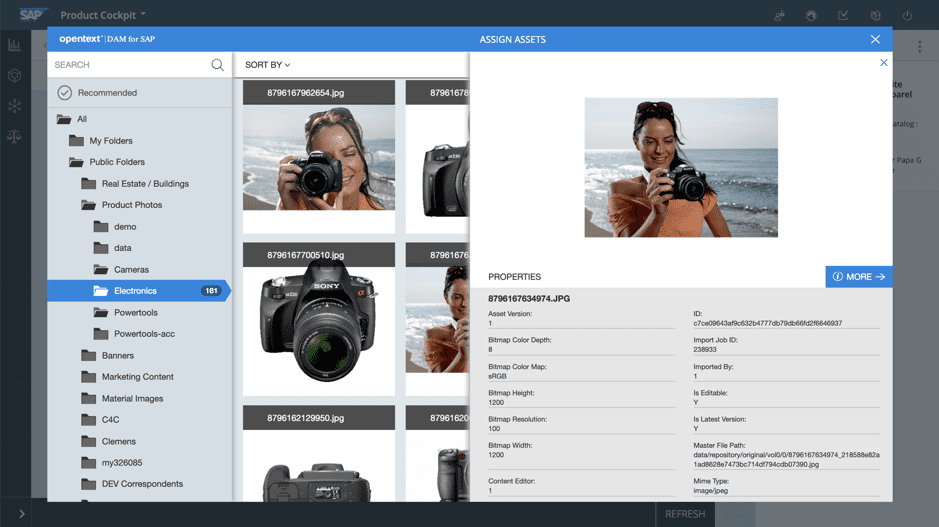
Task: Open the Powertools-acc folder
Action: coord(134,334)
